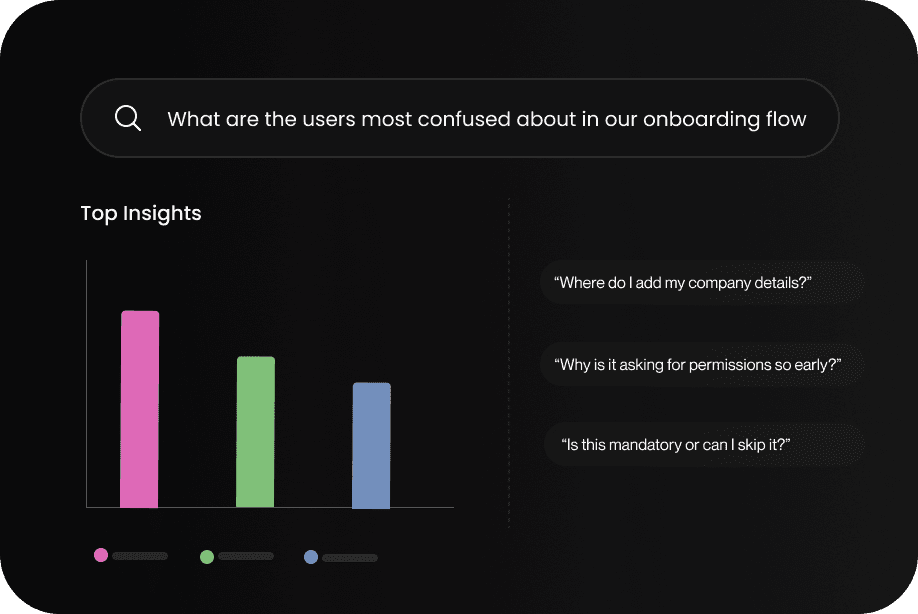Viewport: 918px width, 614px height.
Task: Select the Top Insights section header
Action: (140, 213)
